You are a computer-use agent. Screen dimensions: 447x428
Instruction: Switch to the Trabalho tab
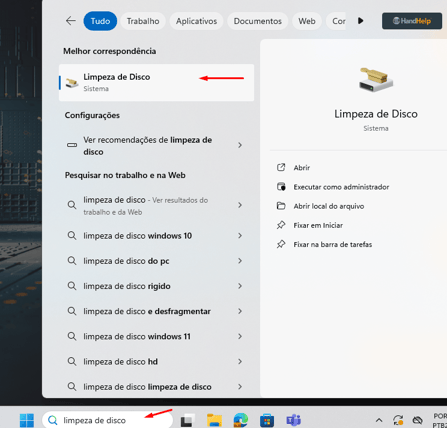click(x=143, y=21)
